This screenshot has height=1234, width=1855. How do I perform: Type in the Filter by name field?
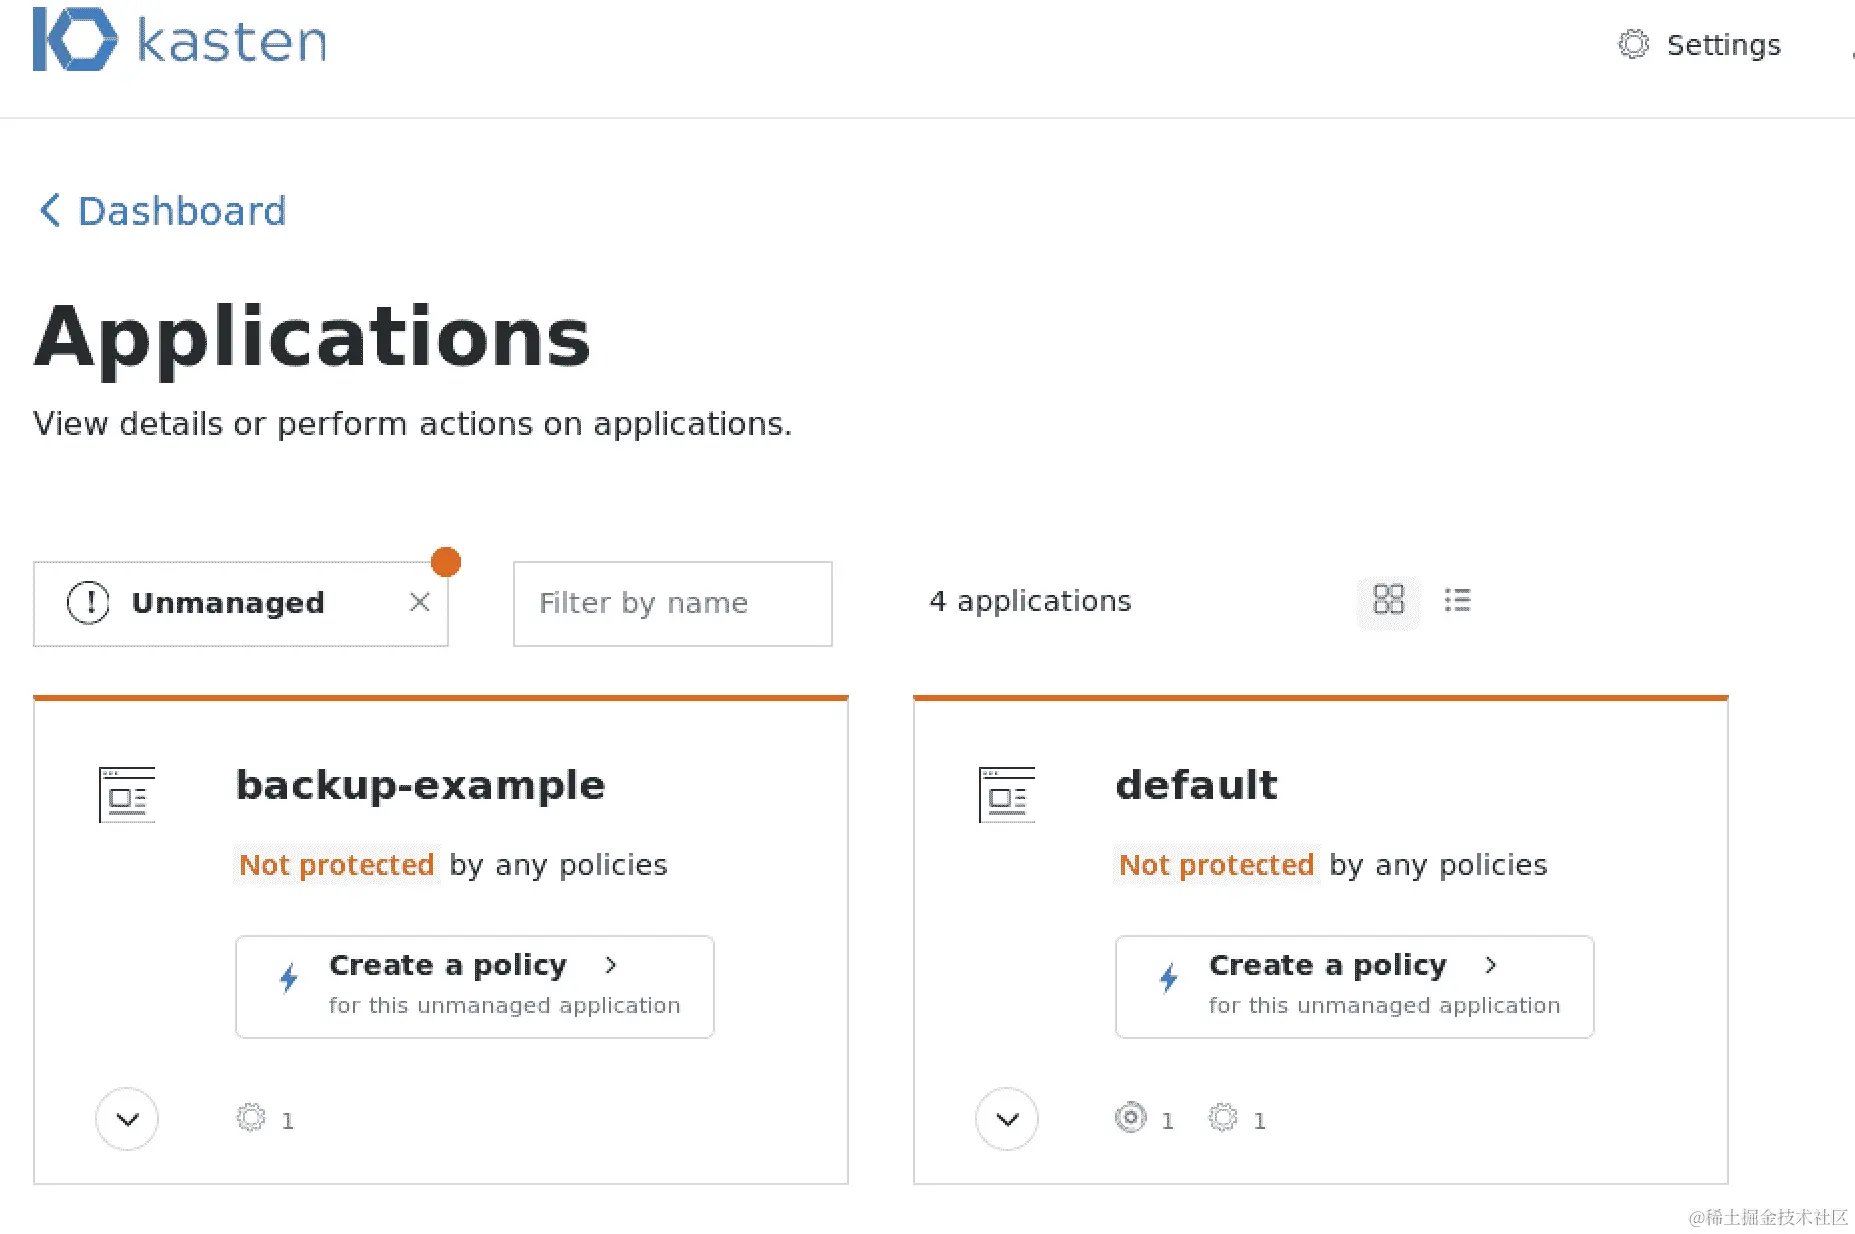click(672, 603)
